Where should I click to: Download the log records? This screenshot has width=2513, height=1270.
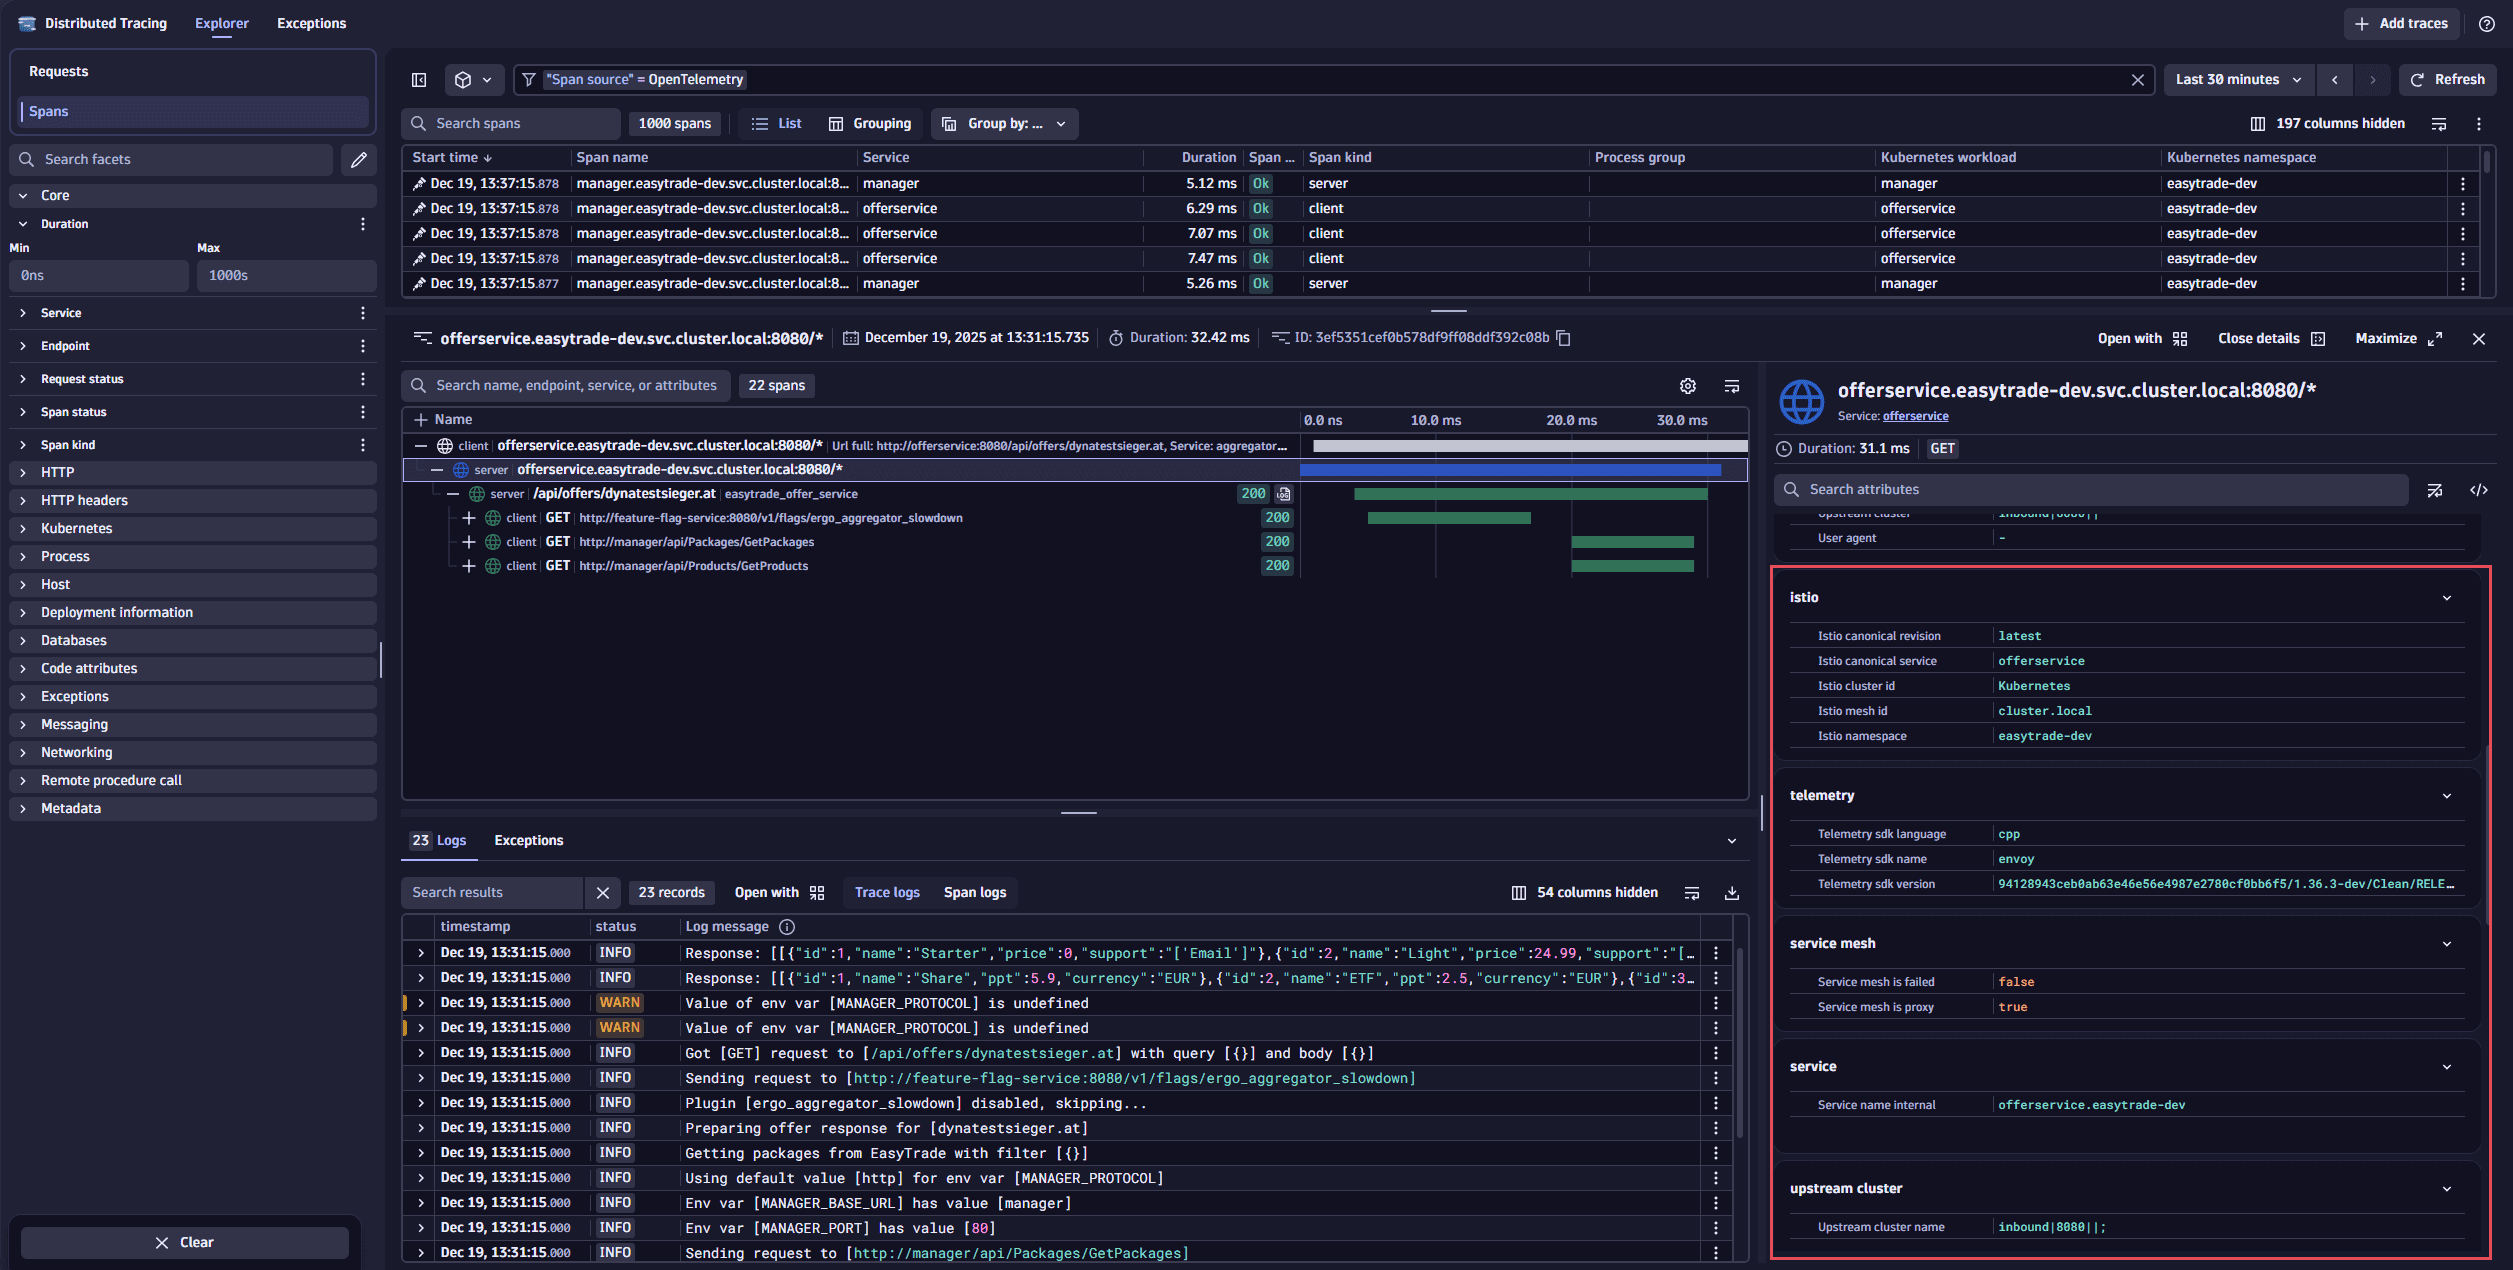pos(1732,893)
